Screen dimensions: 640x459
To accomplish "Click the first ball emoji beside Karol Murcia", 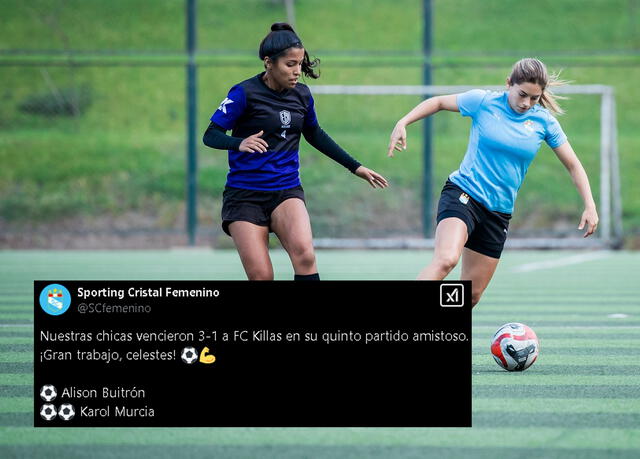I will pyautogui.click(x=48, y=412).
